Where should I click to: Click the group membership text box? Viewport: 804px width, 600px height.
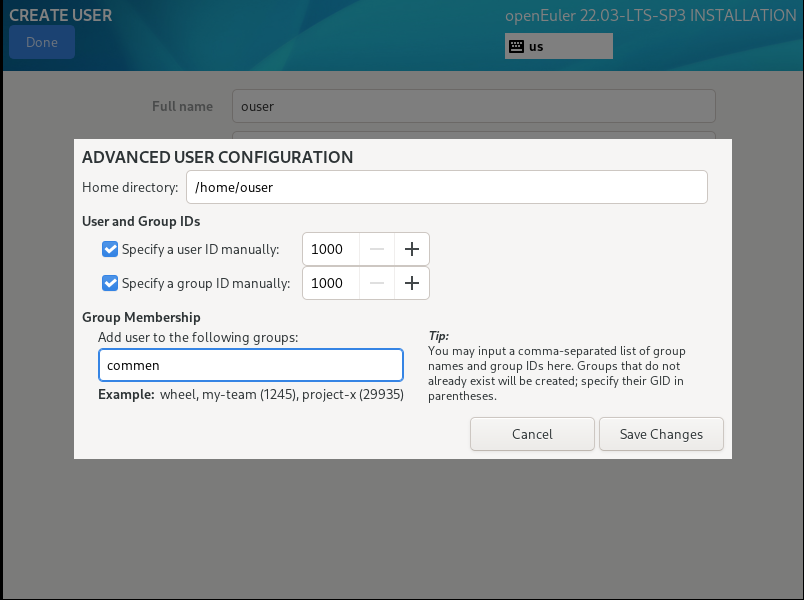coord(250,365)
